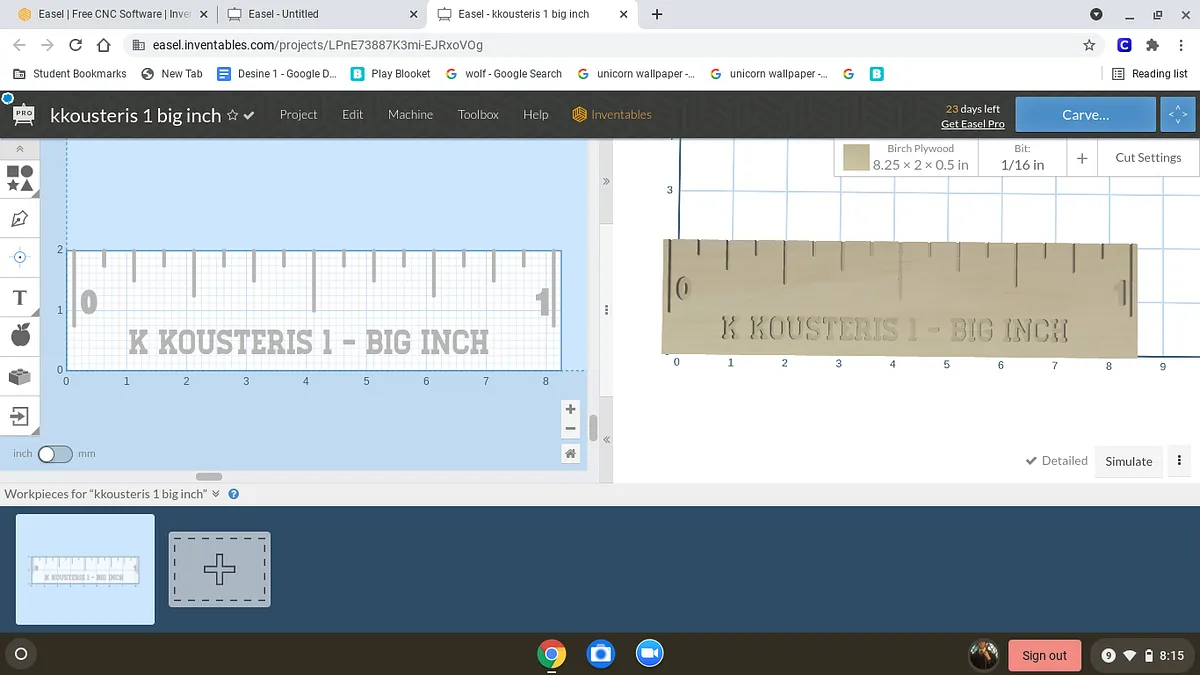The image size is (1200, 675).
Task: Click the Get Easel Pro link
Action: pos(972,124)
